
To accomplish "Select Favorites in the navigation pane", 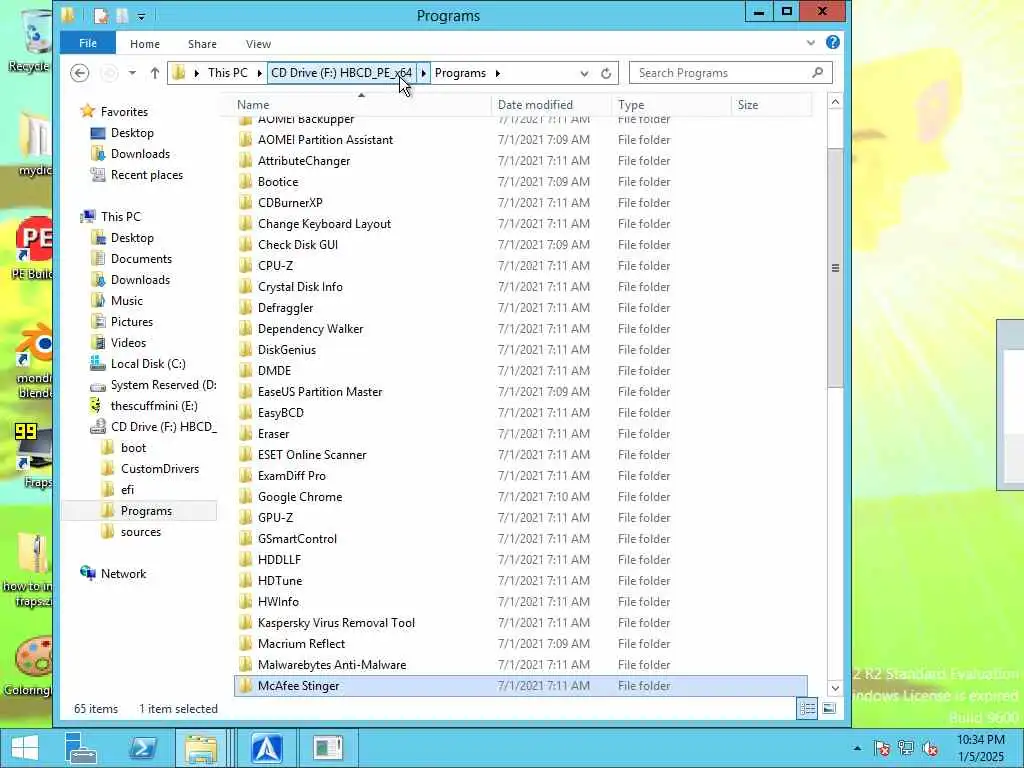I will click(123, 112).
